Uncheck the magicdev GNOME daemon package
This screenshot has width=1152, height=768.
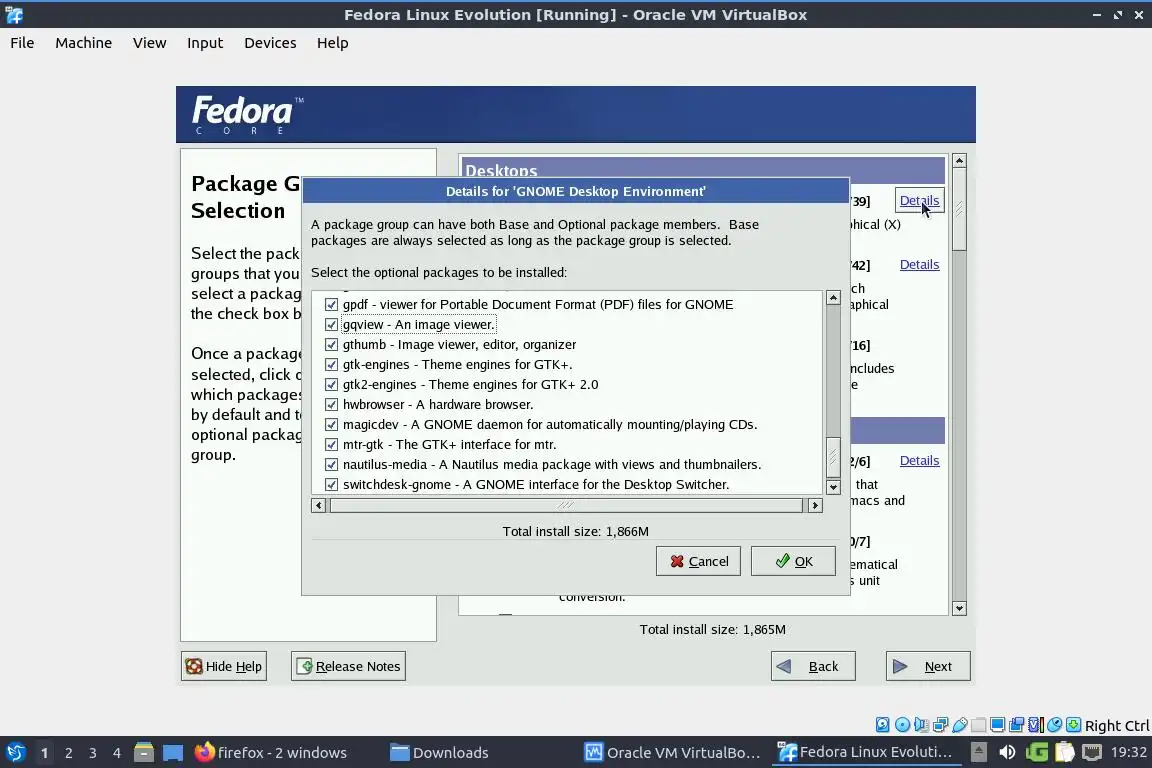(331, 424)
